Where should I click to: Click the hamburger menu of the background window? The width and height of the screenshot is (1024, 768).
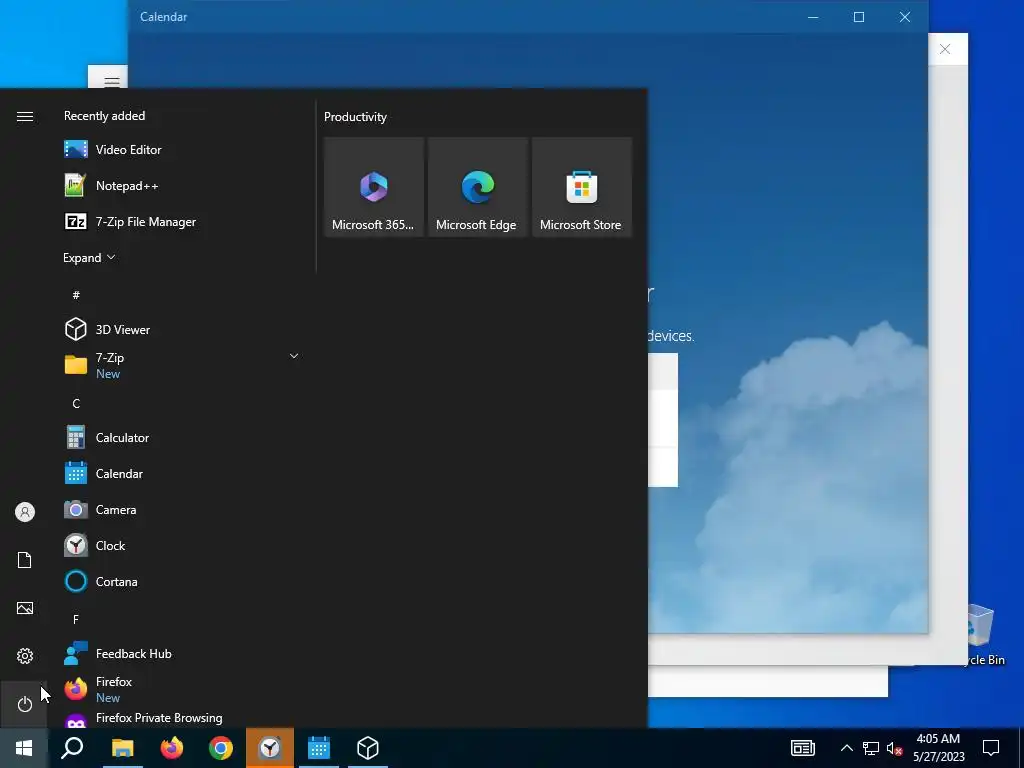[x=112, y=82]
